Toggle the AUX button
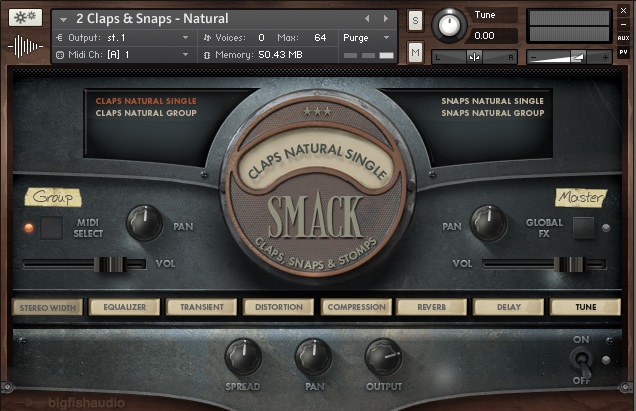 (623, 38)
